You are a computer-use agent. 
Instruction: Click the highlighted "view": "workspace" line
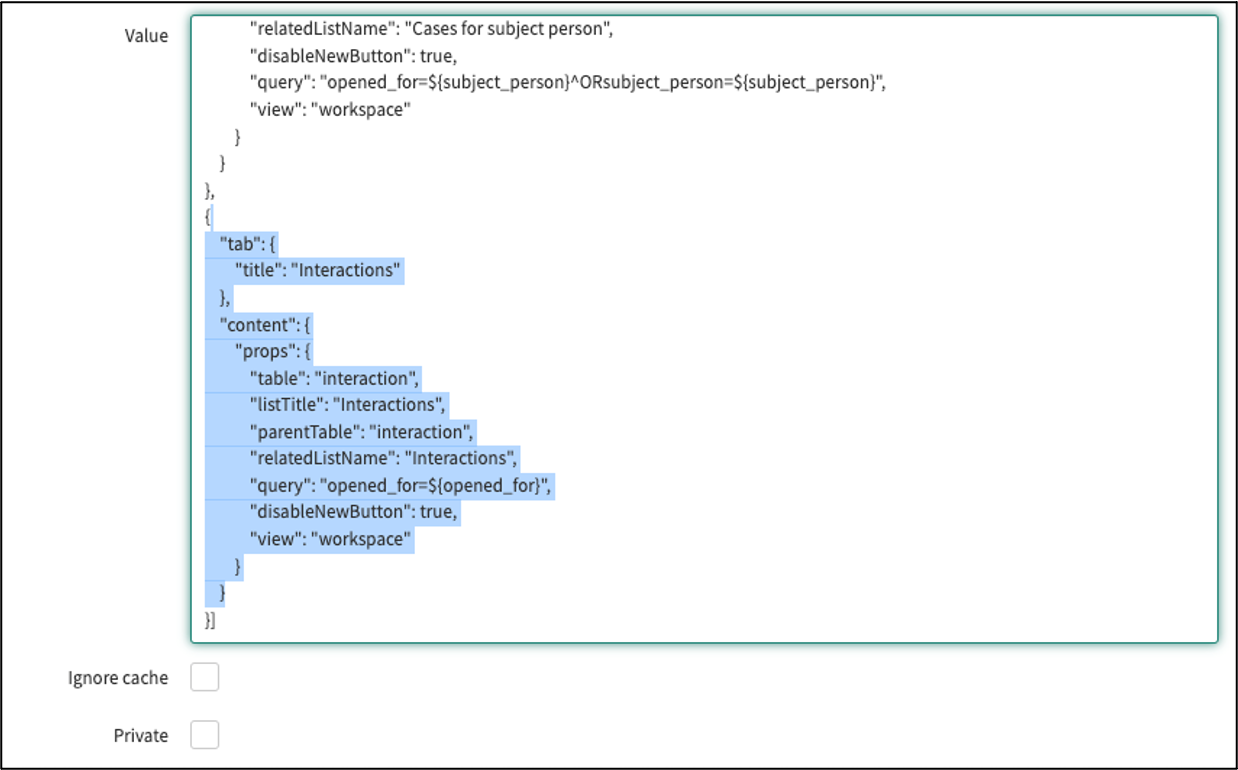pos(331,540)
